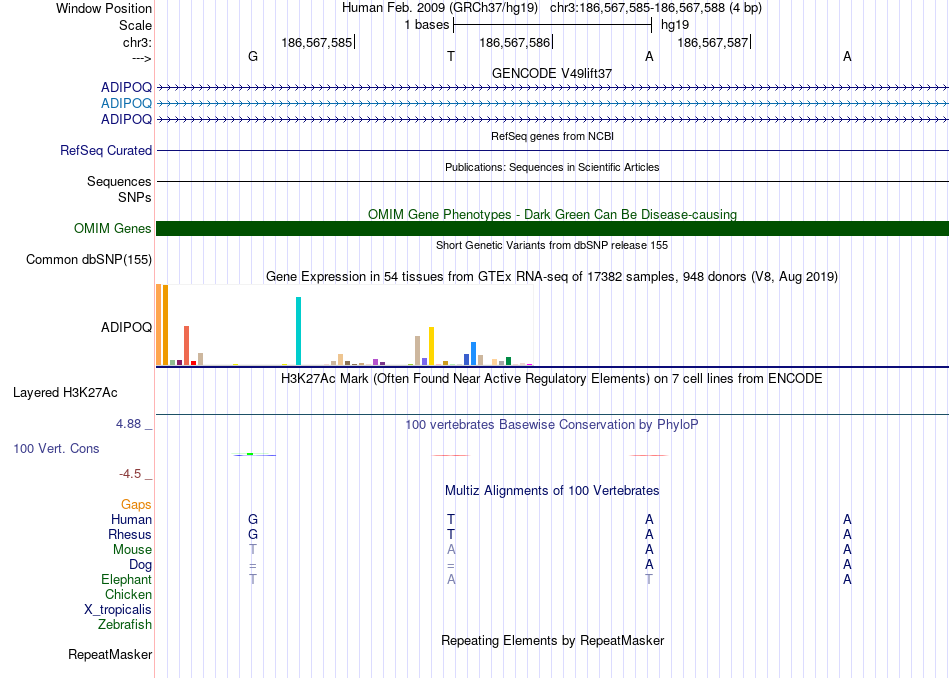
Task: Click the hg19 label beside the scale bar
Action: coord(674,25)
